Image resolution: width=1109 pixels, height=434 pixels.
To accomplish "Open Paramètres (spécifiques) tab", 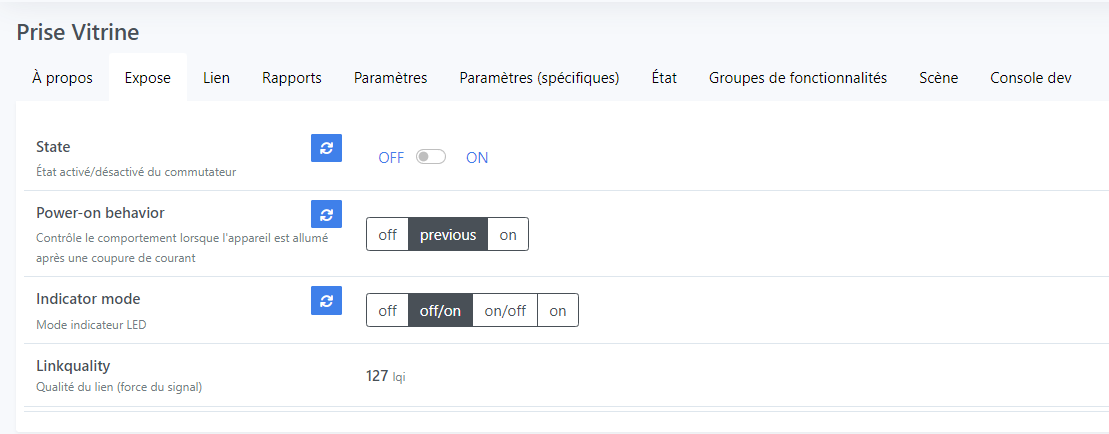I will coord(540,78).
